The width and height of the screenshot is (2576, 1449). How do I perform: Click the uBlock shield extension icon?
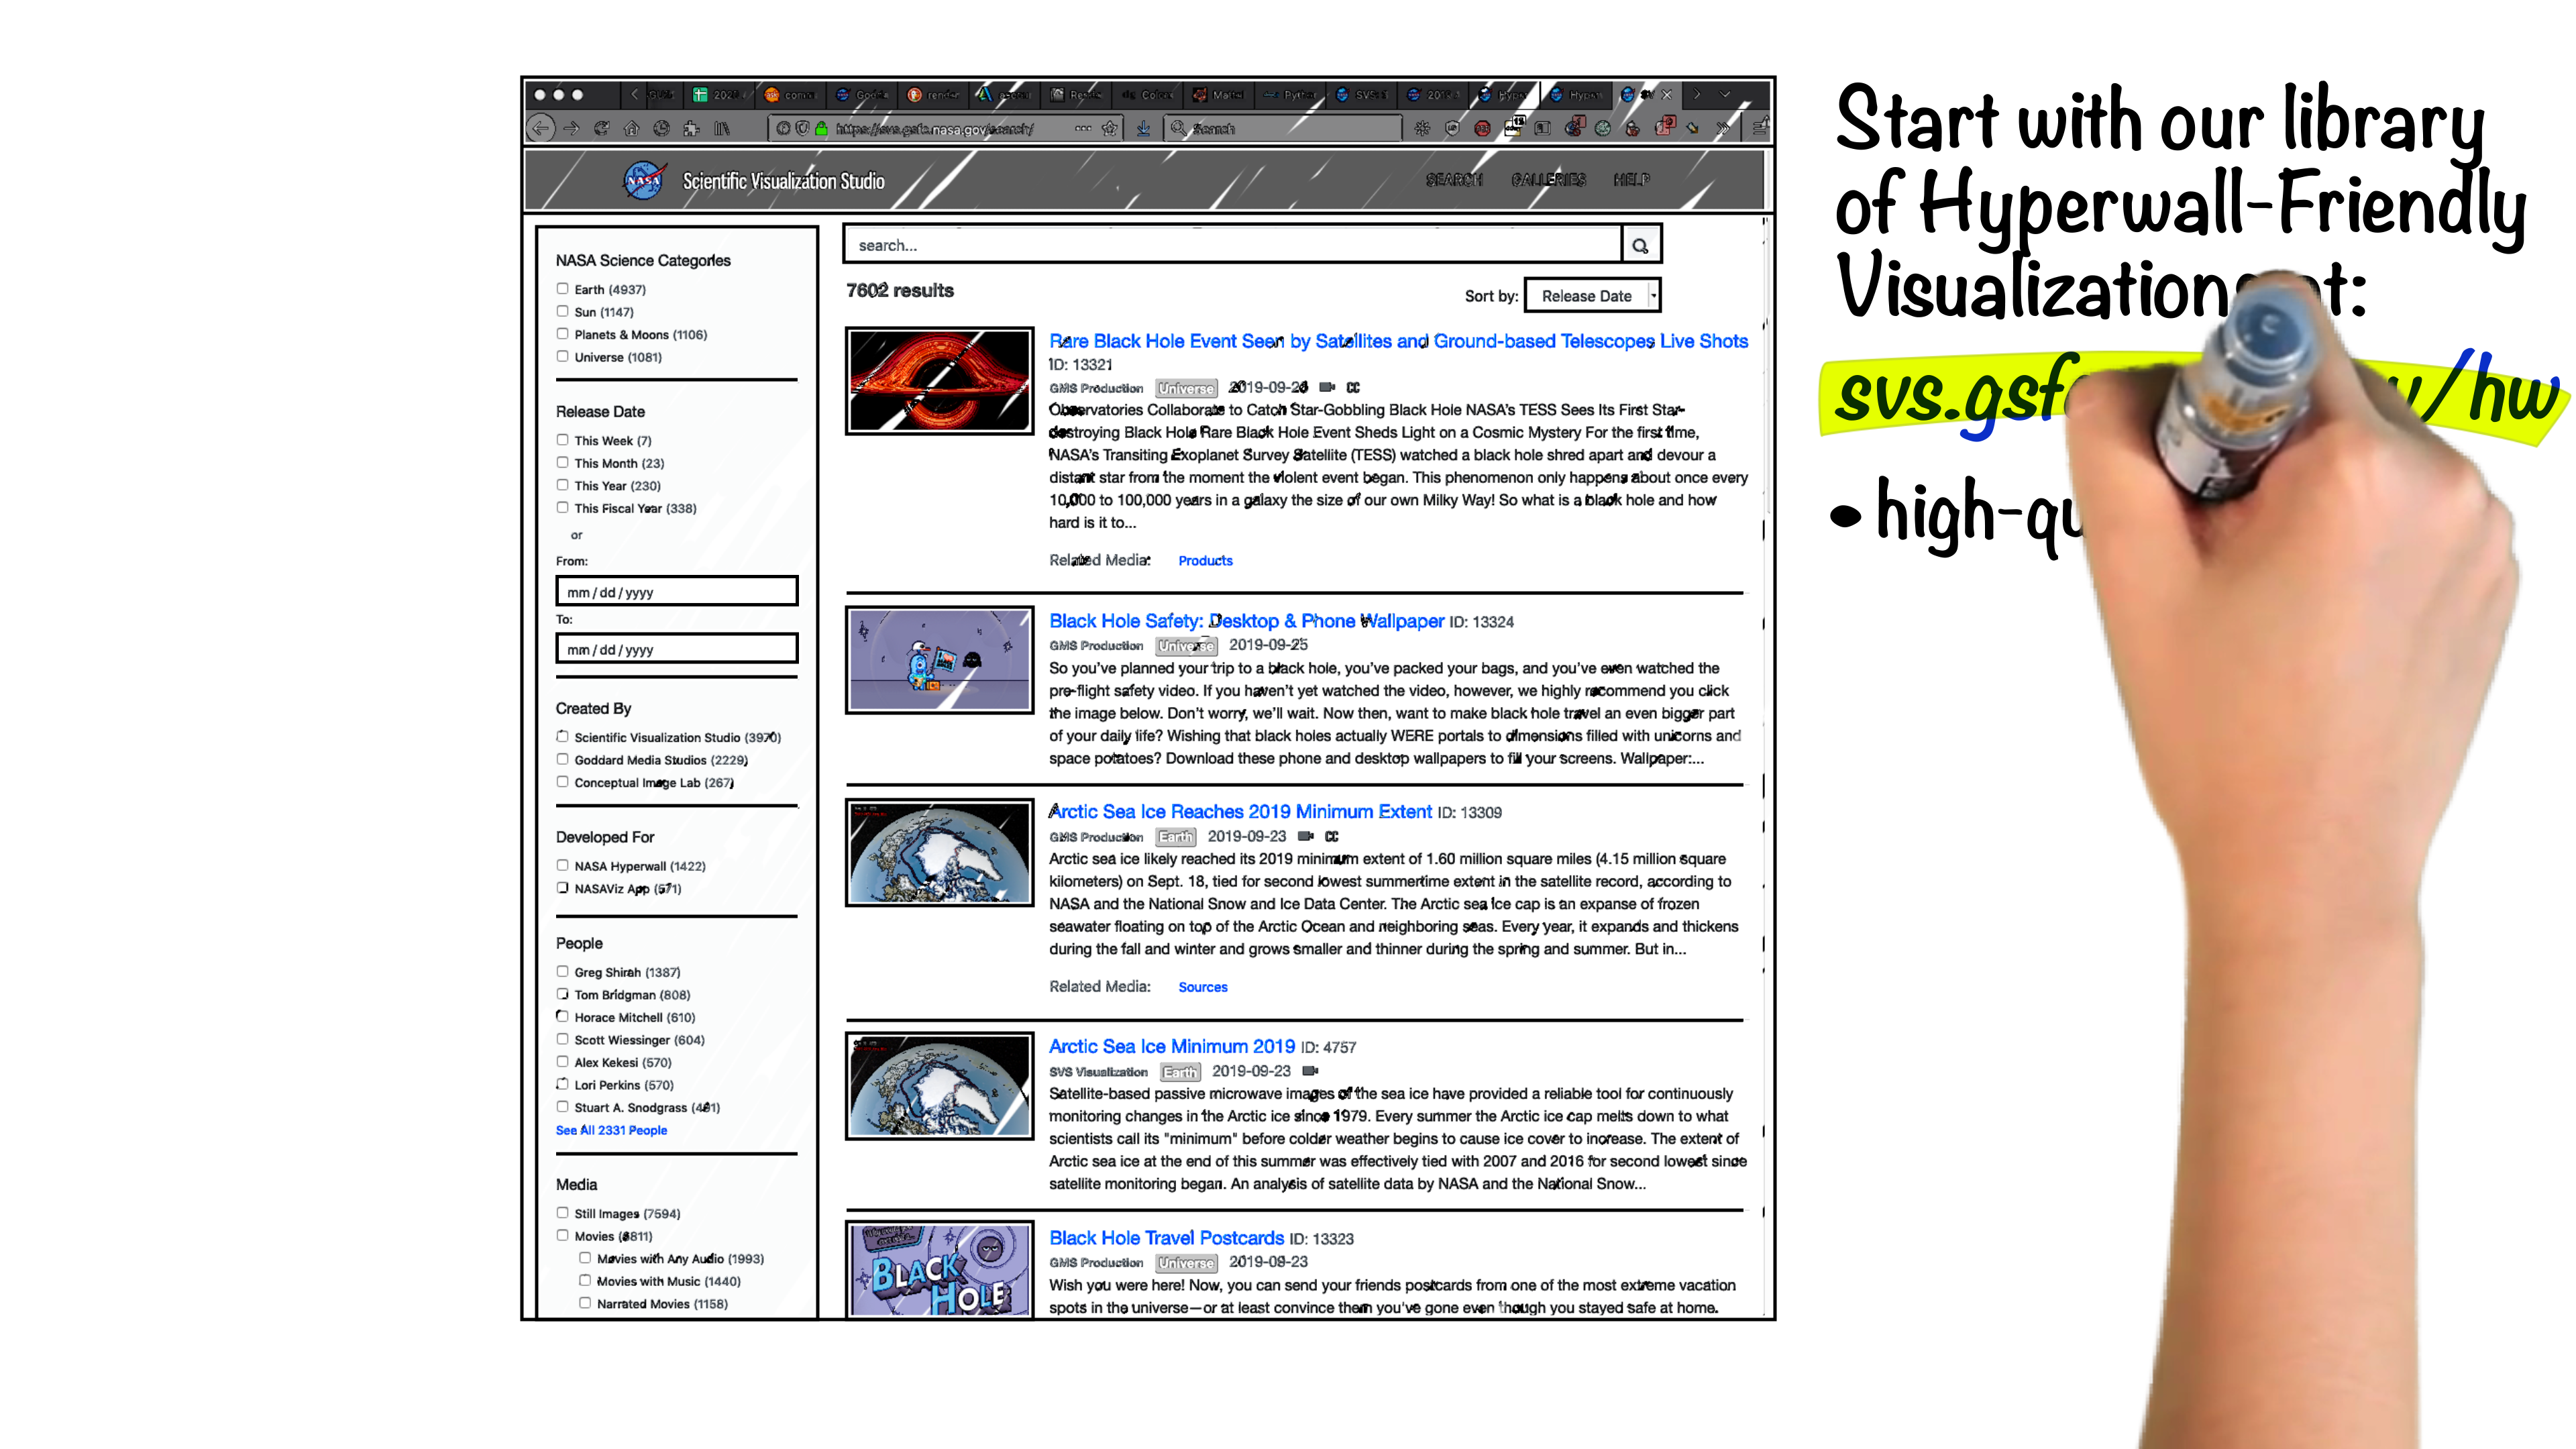tap(1452, 128)
